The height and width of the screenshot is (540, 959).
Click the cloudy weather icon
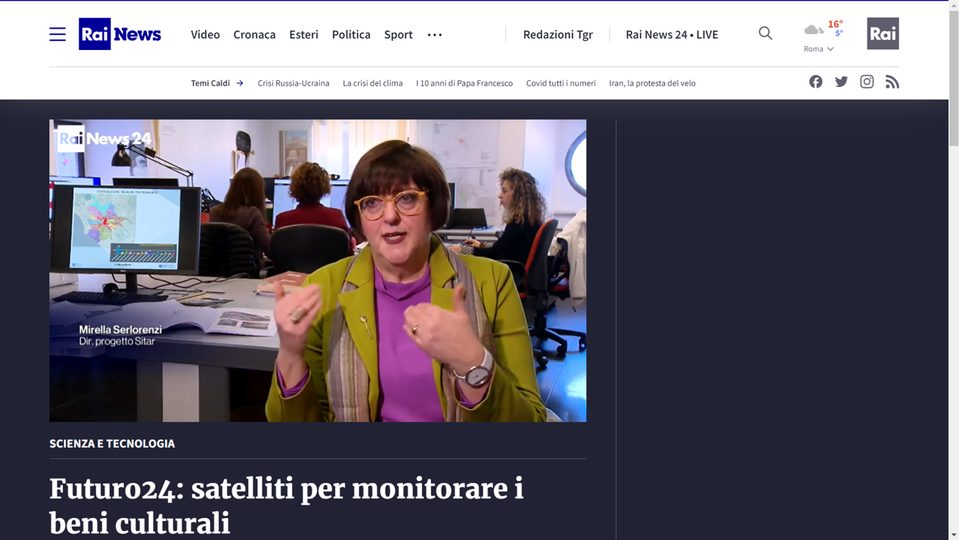pos(813,29)
